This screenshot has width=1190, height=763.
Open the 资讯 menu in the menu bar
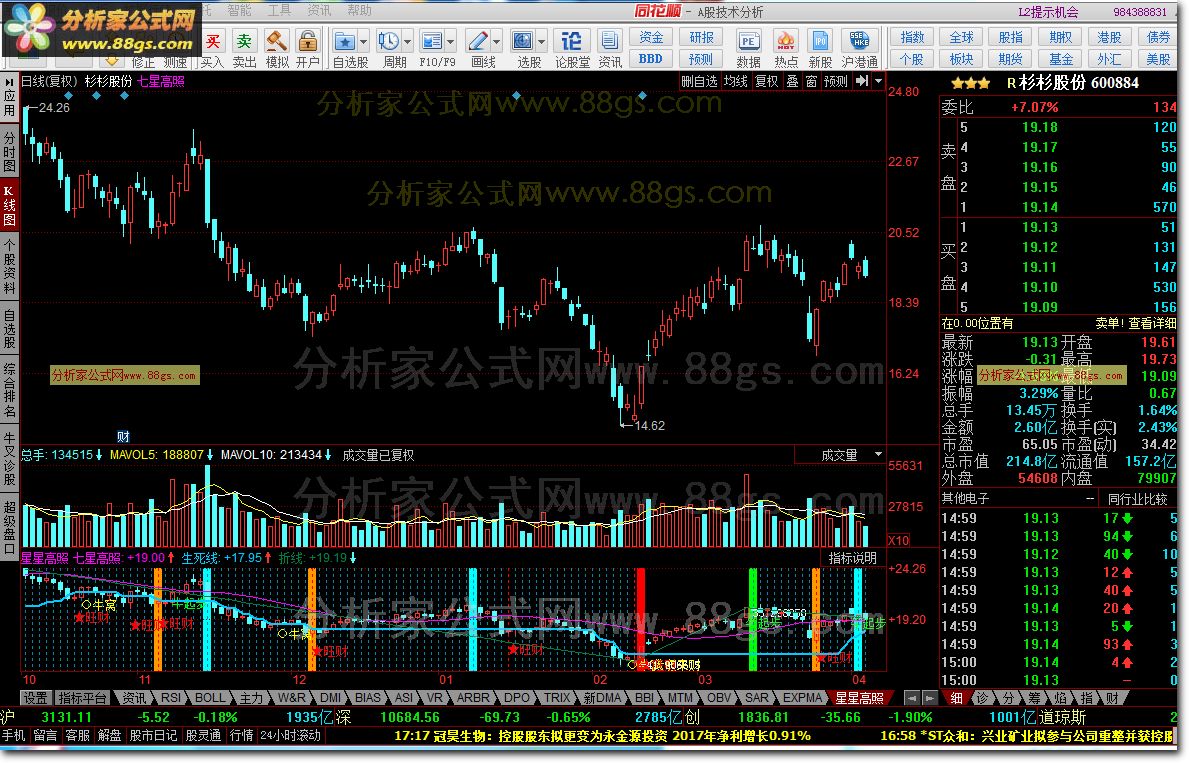click(x=319, y=10)
